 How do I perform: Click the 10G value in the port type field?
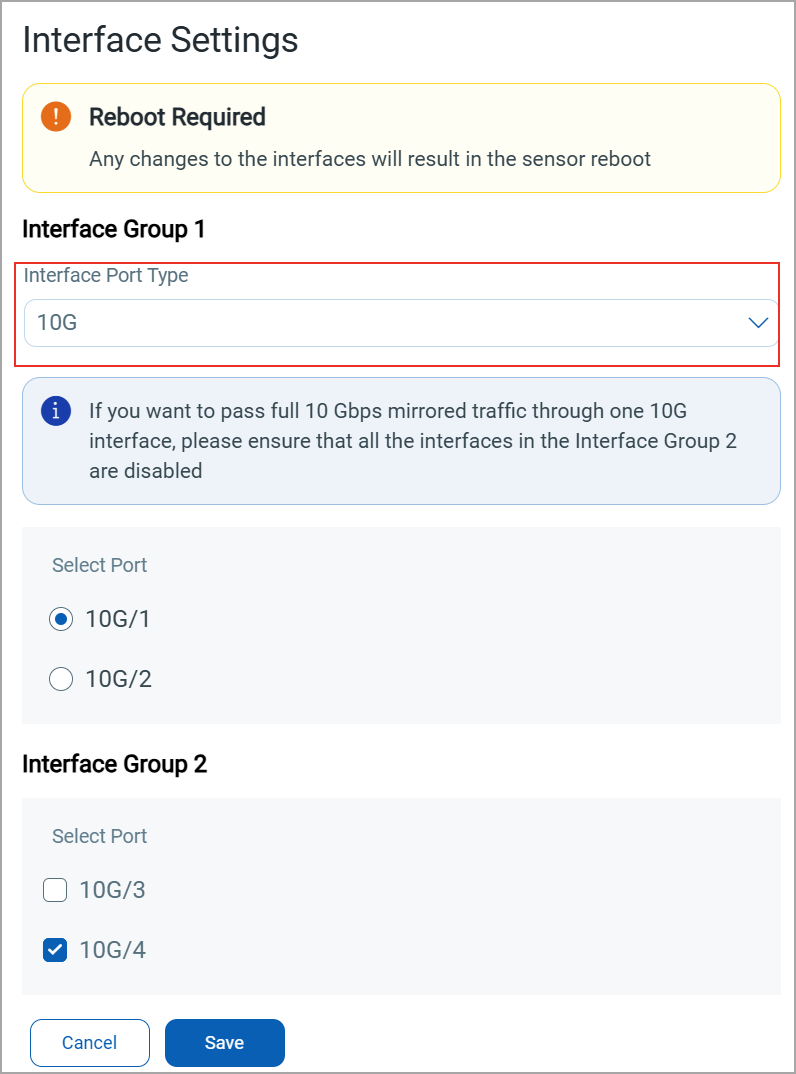pos(57,323)
